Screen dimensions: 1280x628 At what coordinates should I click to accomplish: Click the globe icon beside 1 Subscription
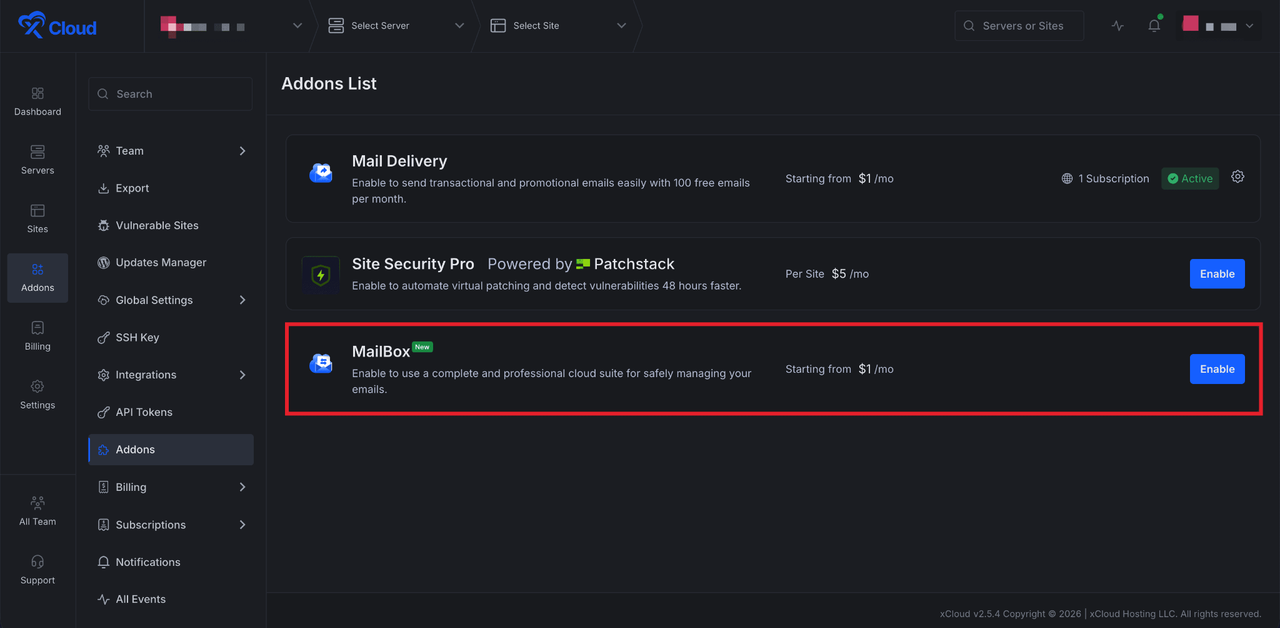click(x=1068, y=179)
